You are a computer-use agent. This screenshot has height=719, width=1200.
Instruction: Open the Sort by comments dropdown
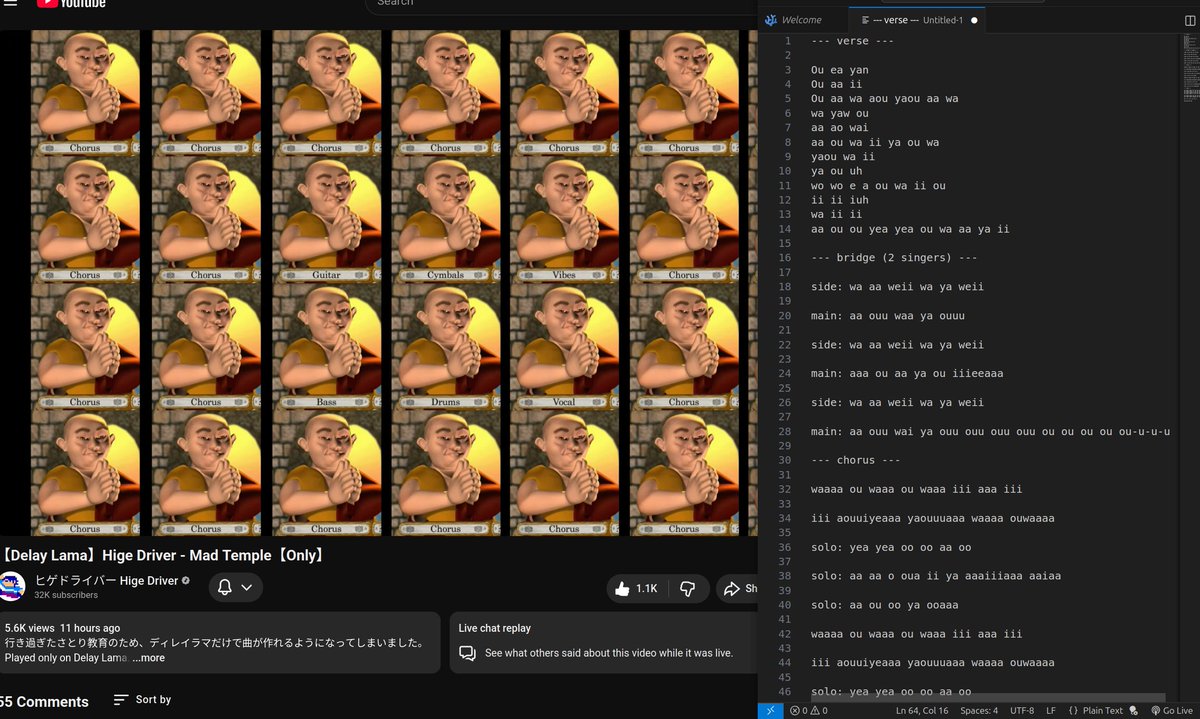pyautogui.click(x=142, y=700)
